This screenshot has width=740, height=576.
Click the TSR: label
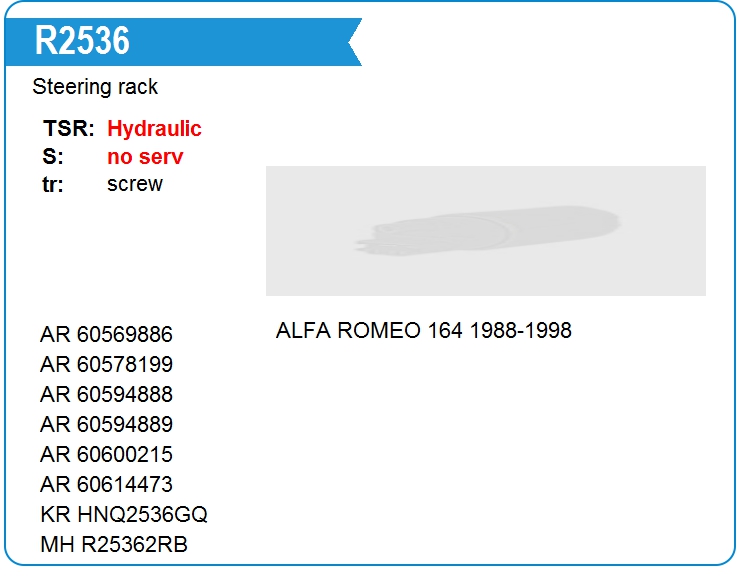pyautogui.click(x=69, y=129)
